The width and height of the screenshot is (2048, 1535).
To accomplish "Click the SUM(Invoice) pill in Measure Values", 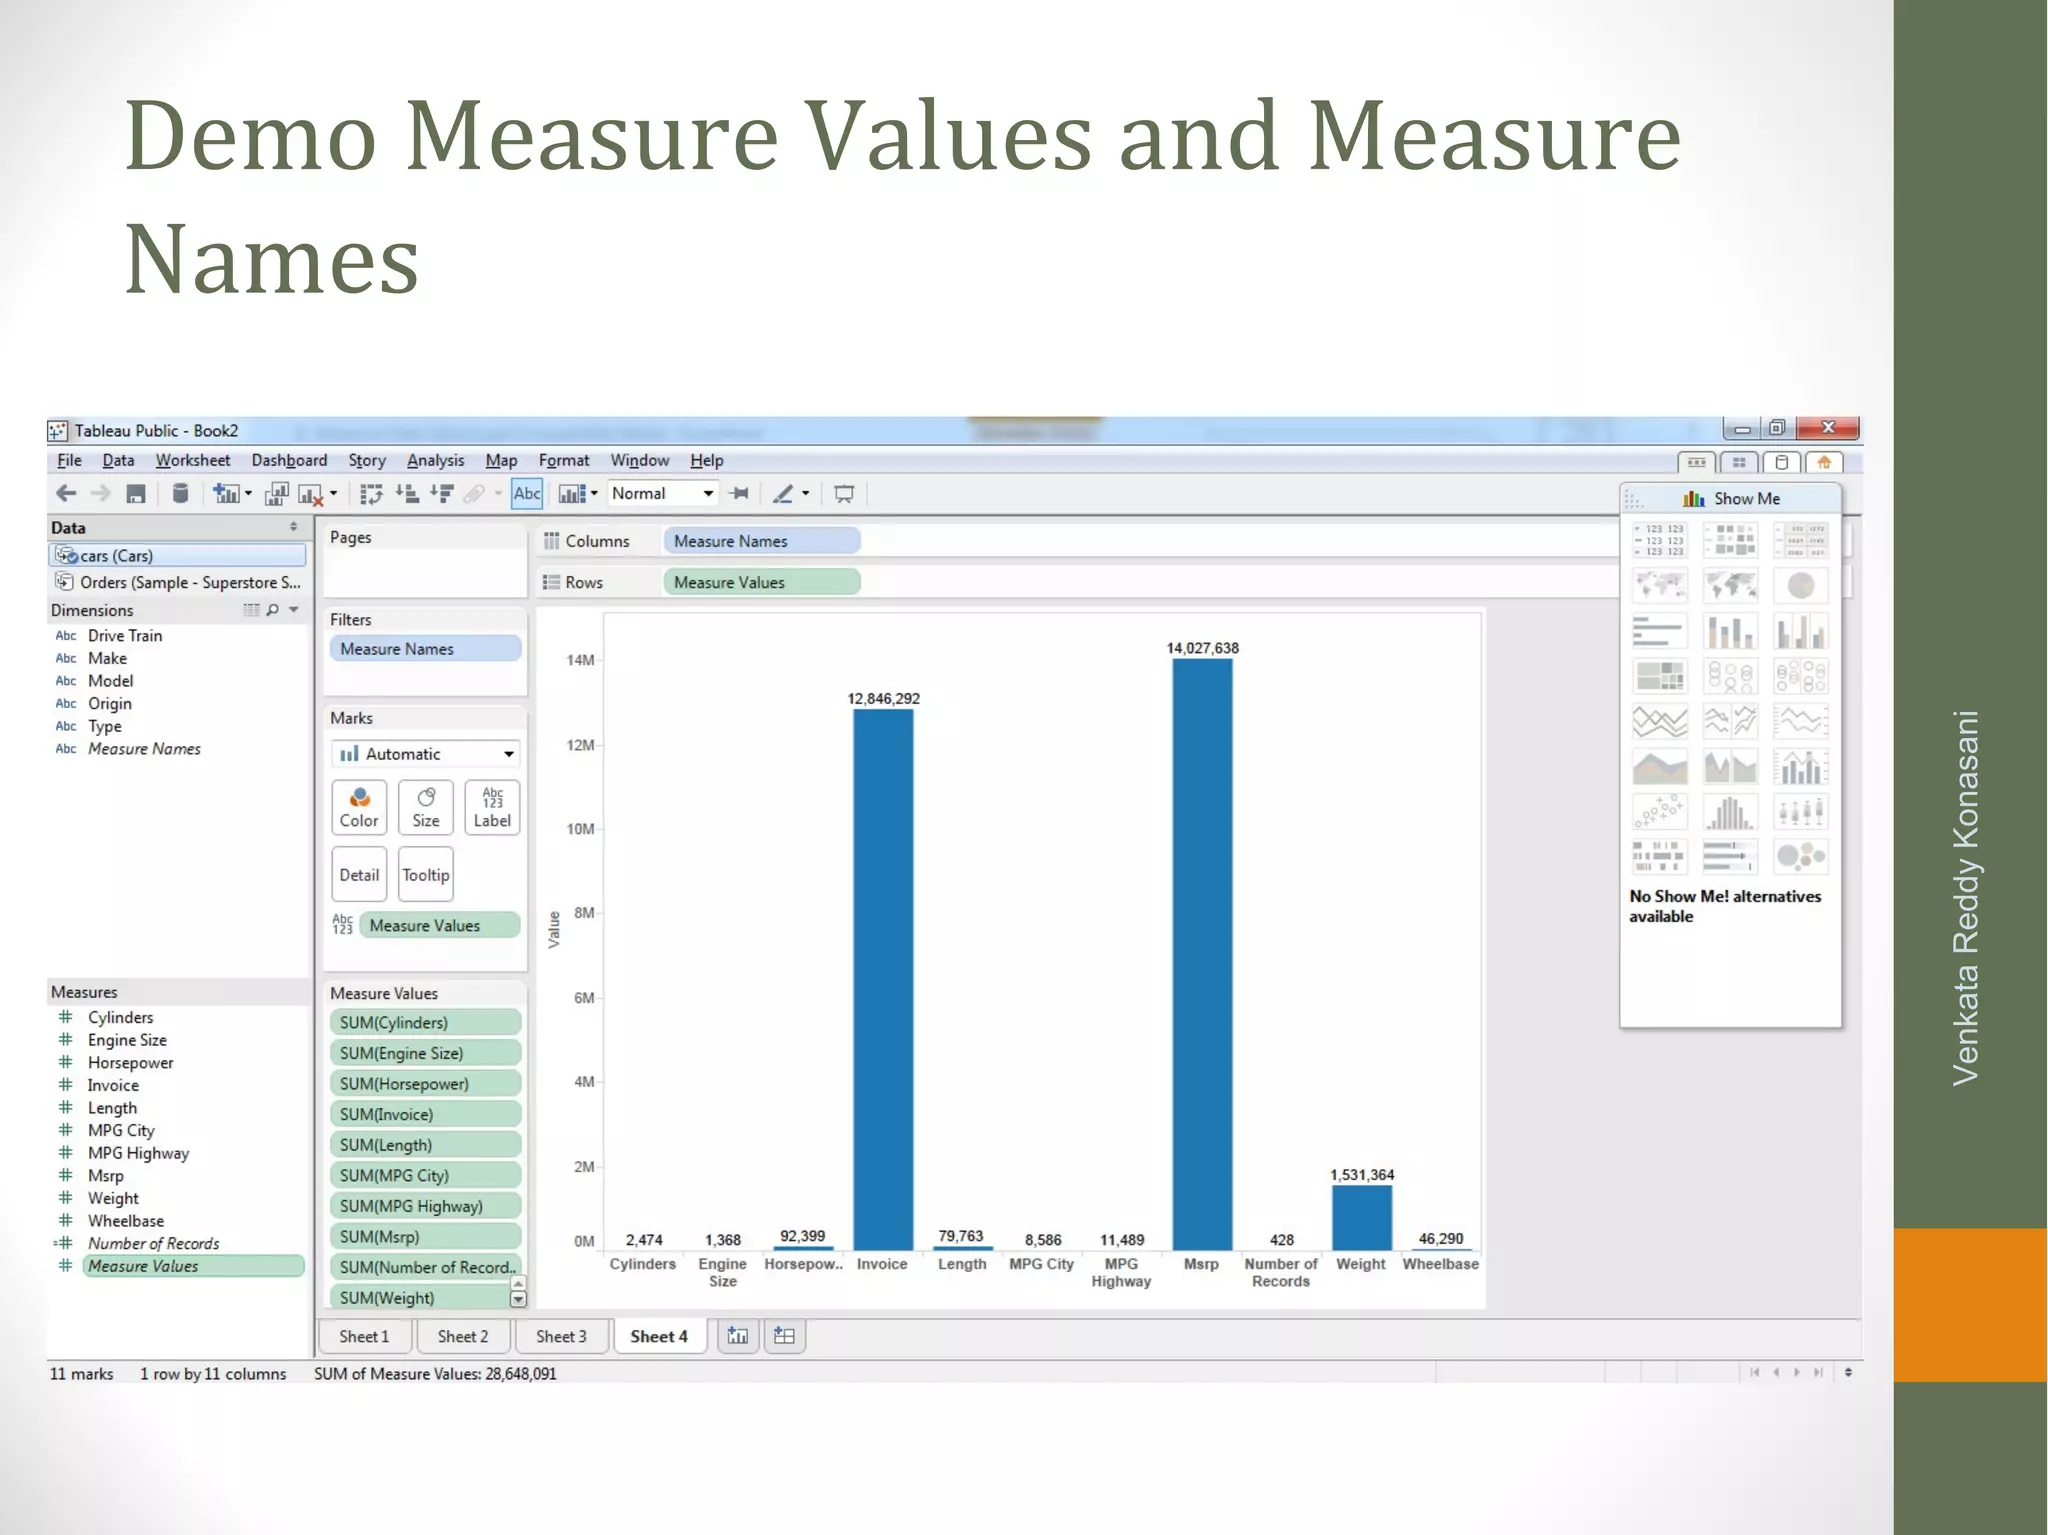I will 425,1114.
